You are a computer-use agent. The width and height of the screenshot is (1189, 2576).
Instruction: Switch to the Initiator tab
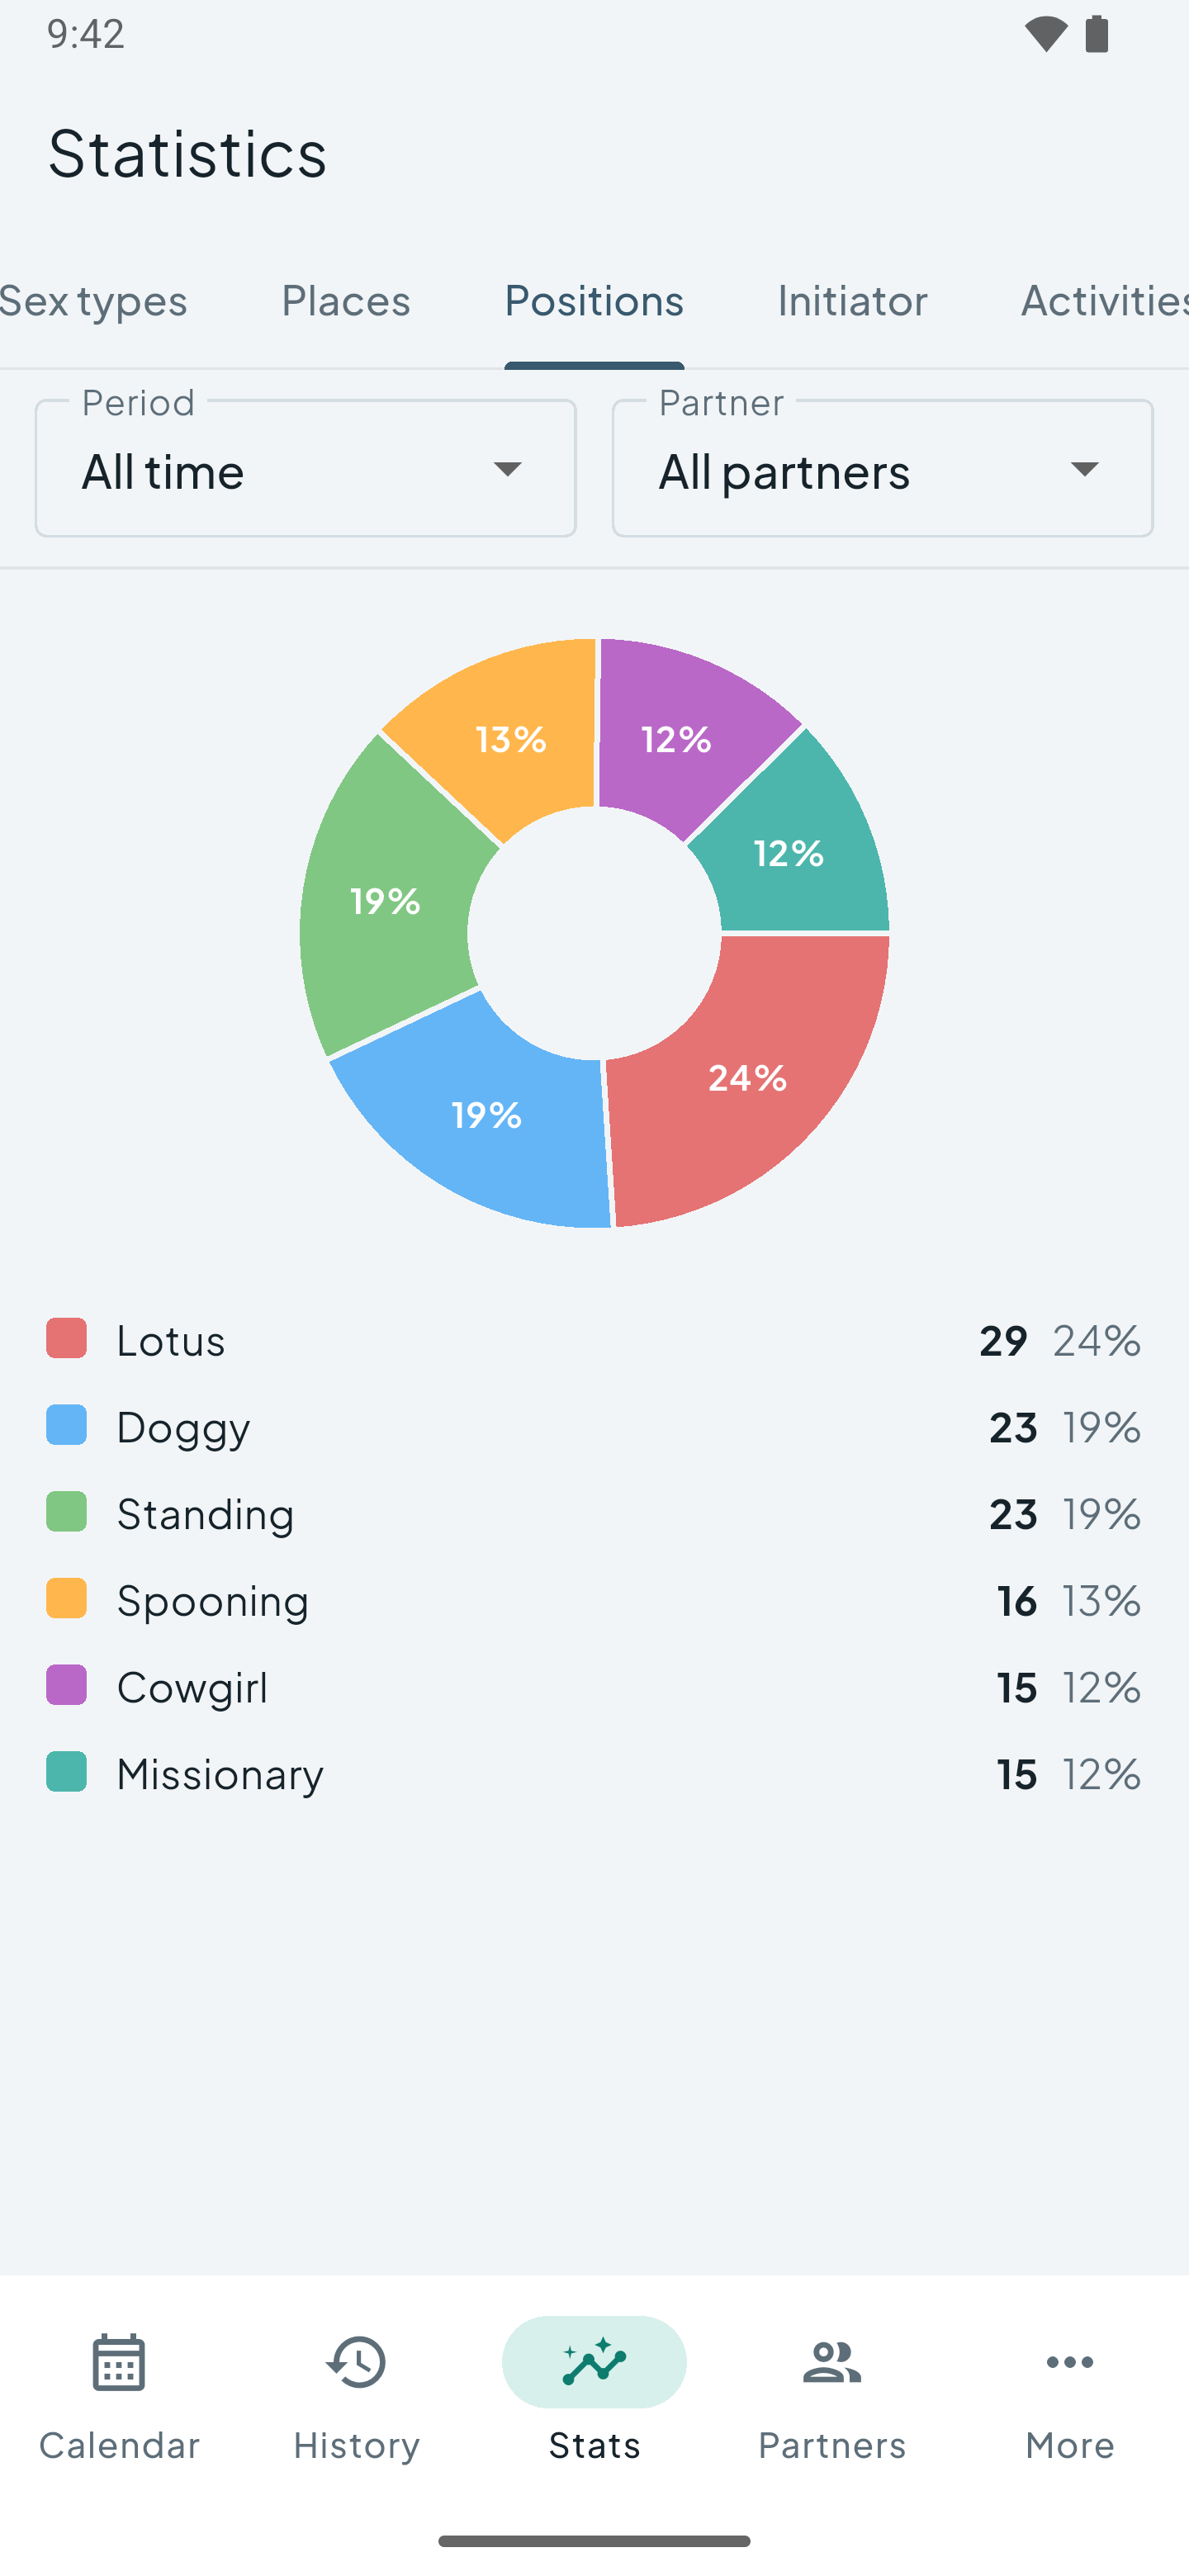tap(852, 300)
